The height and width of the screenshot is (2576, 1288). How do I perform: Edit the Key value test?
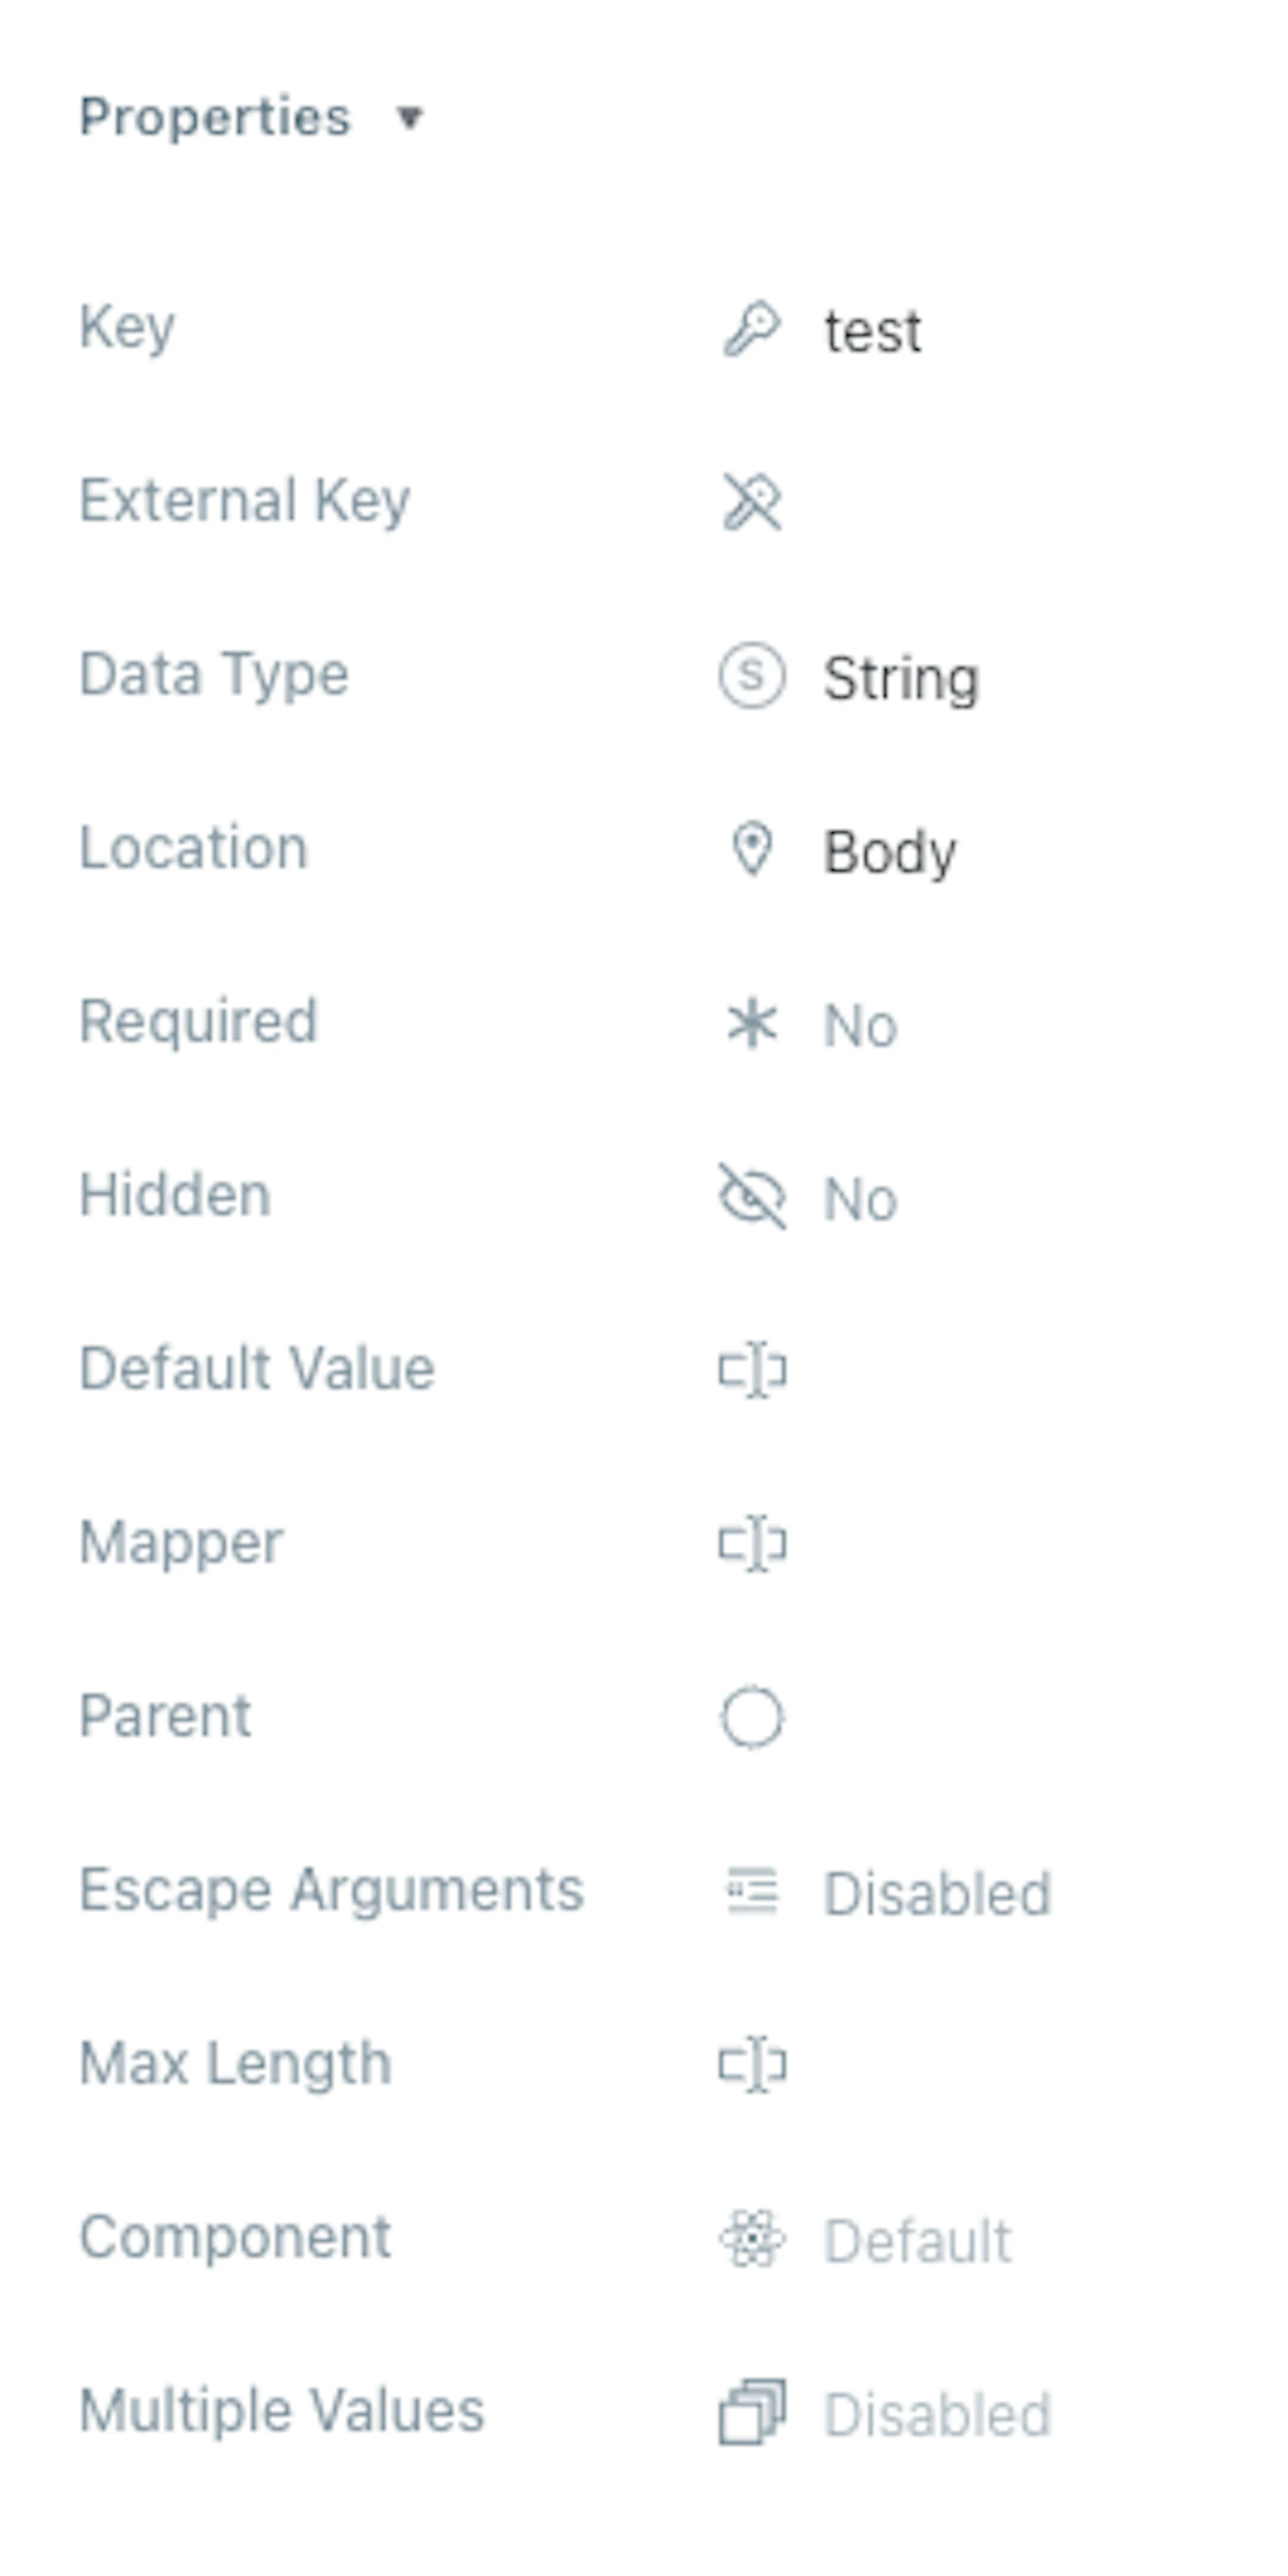click(872, 331)
